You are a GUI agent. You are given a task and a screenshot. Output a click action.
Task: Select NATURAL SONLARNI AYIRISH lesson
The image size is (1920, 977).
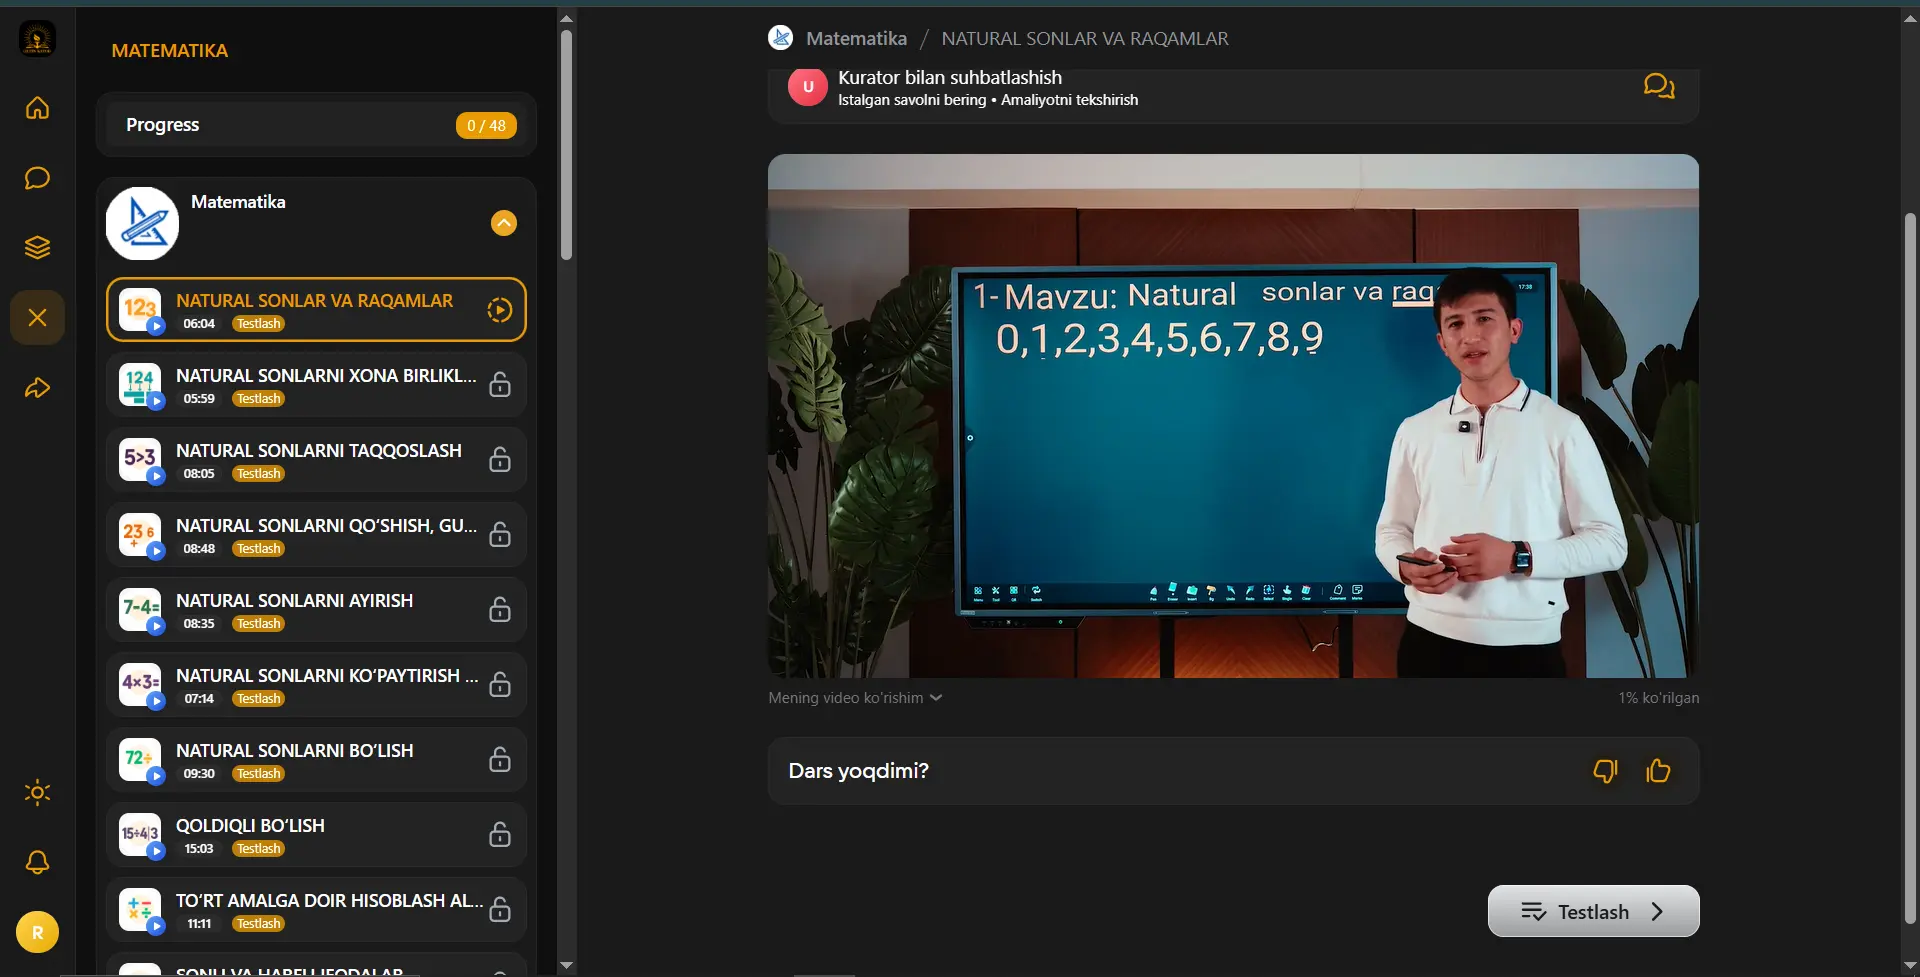click(316, 610)
